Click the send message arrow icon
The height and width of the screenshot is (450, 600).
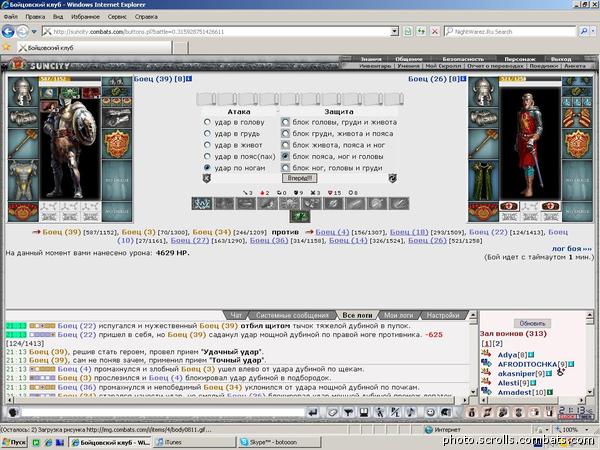313,412
